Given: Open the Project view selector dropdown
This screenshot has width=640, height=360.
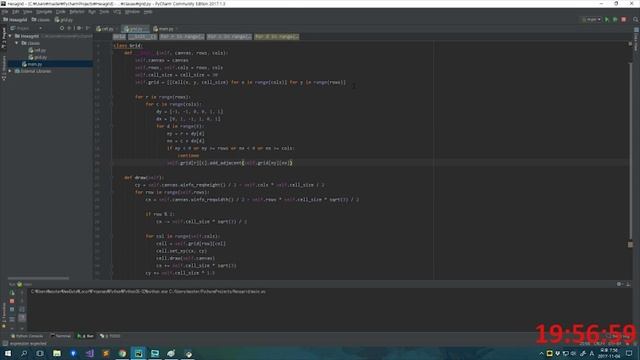Looking at the screenshot, I should pos(27,29).
